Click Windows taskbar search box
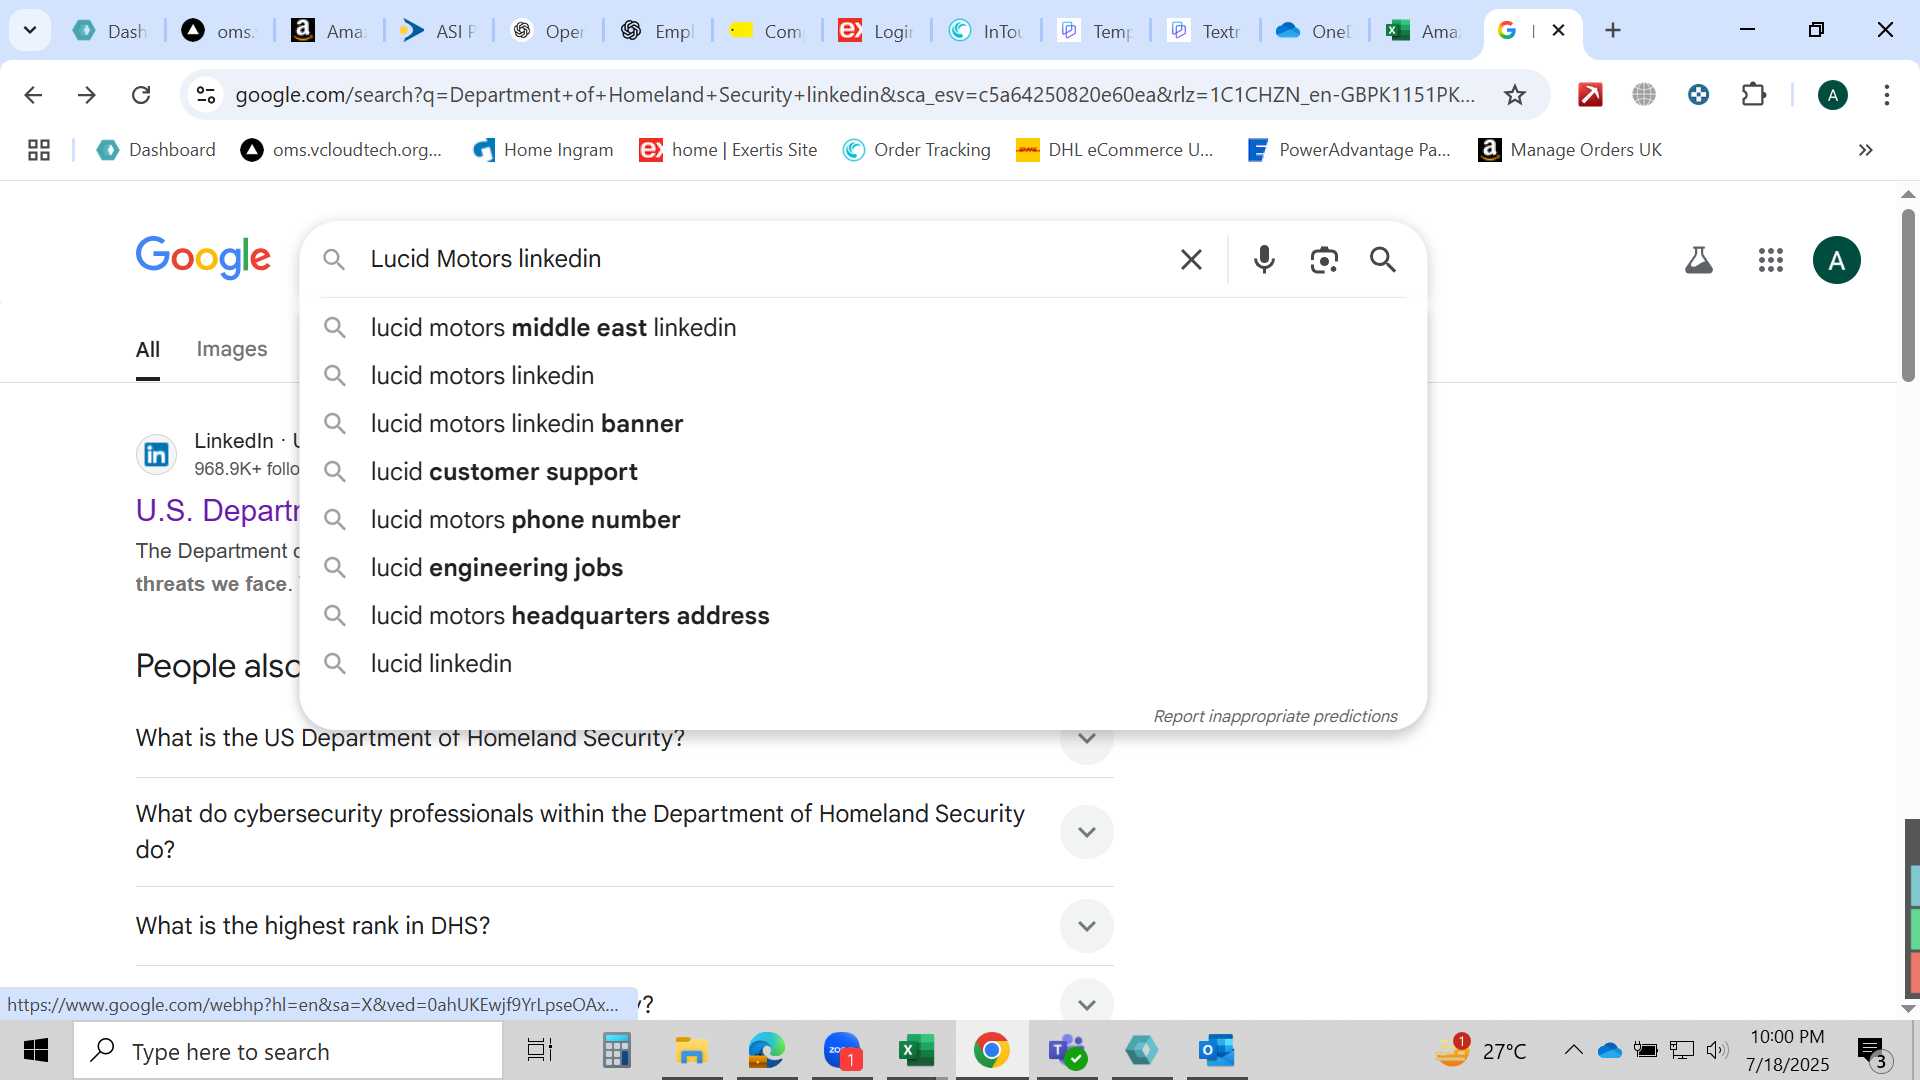 pos(288,1051)
